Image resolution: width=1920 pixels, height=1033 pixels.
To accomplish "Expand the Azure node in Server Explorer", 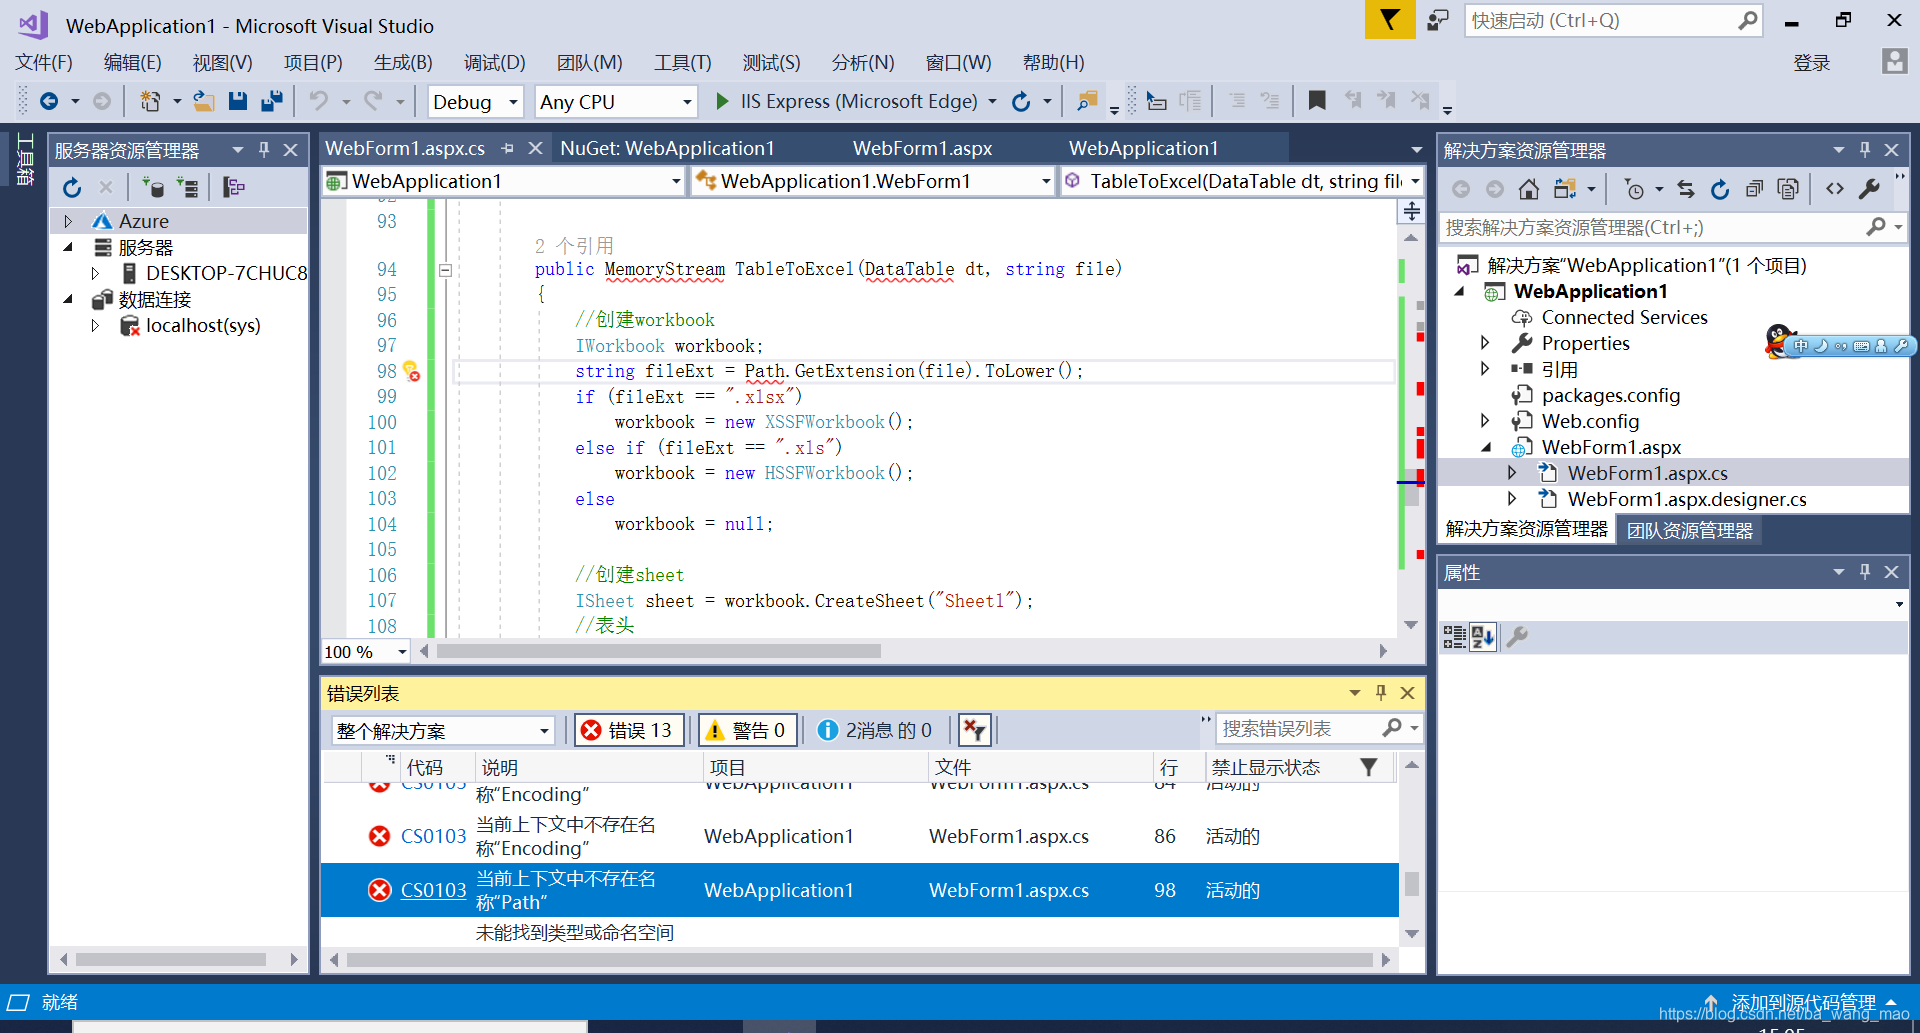I will click(68, 221).
